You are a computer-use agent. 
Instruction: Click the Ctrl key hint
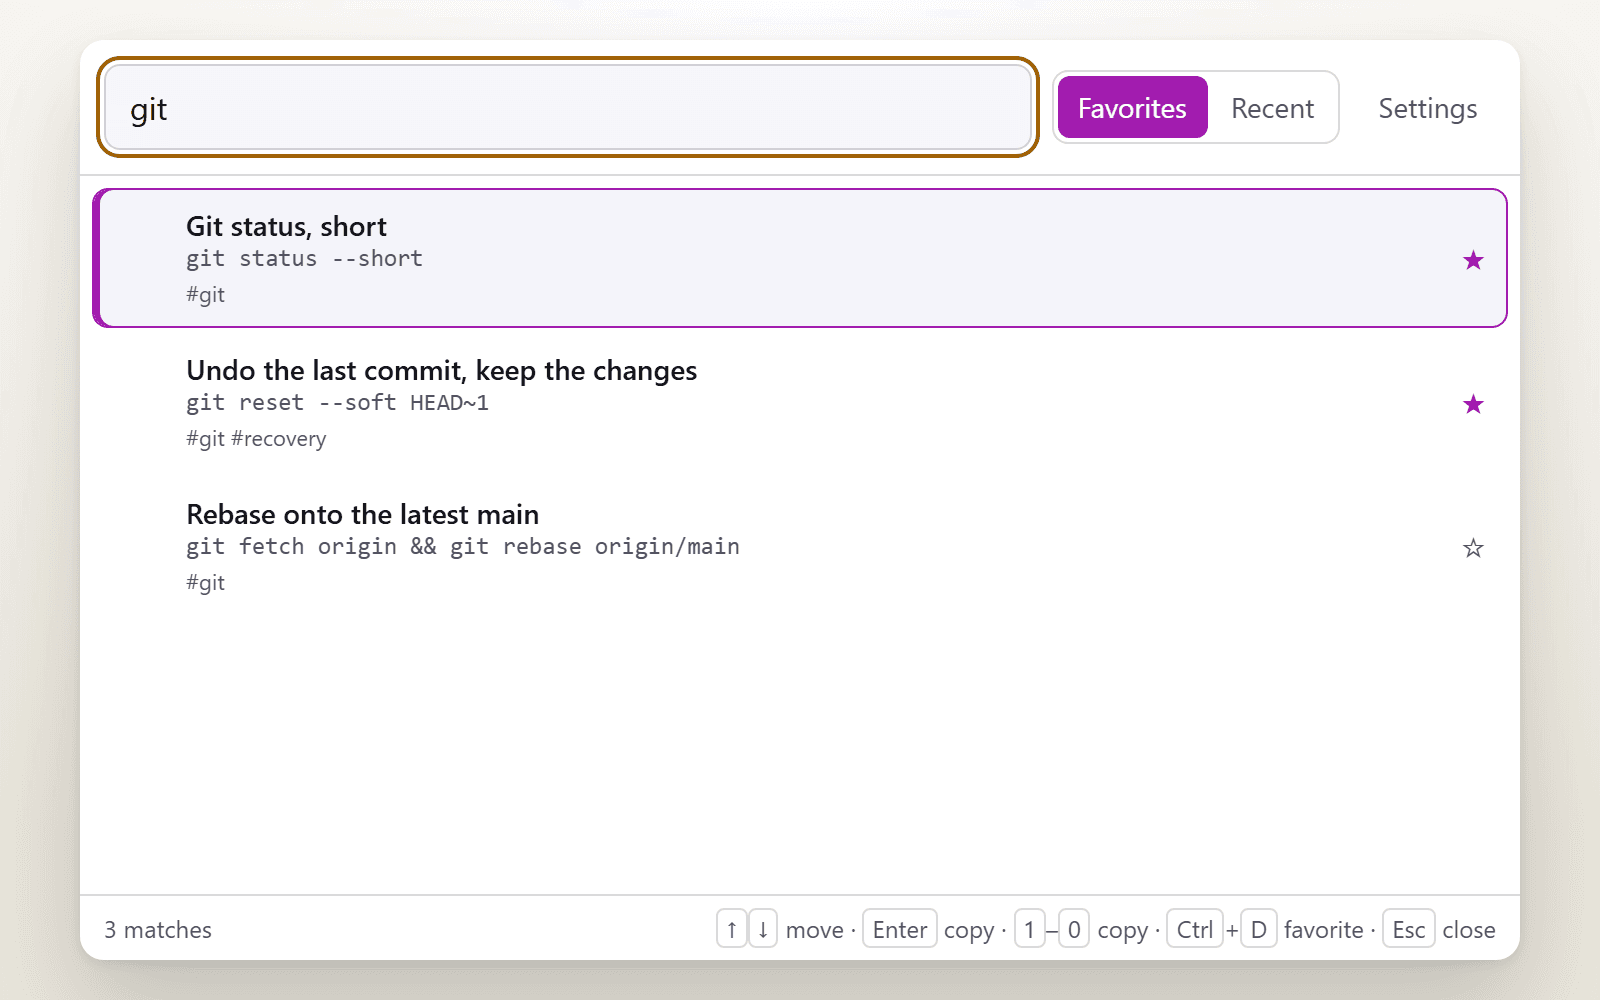point(1195,929)
